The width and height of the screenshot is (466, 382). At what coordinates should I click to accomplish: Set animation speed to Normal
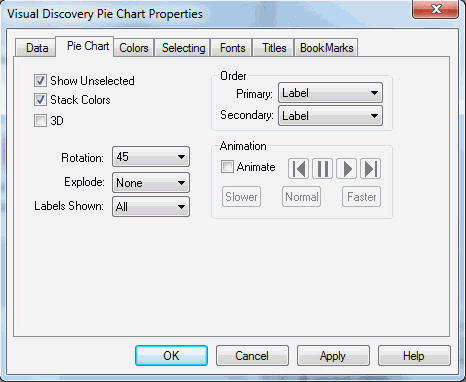(x=301, y=197)
